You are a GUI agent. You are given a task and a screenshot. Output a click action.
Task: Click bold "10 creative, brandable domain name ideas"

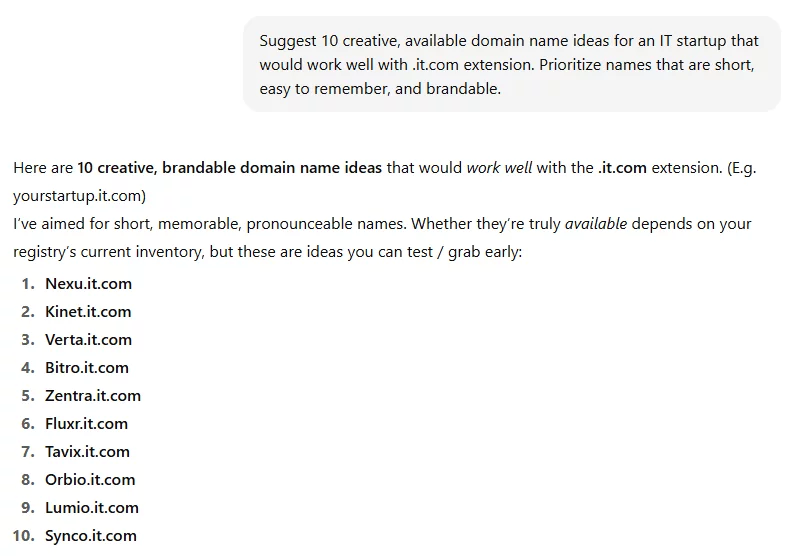click(229, 168)
